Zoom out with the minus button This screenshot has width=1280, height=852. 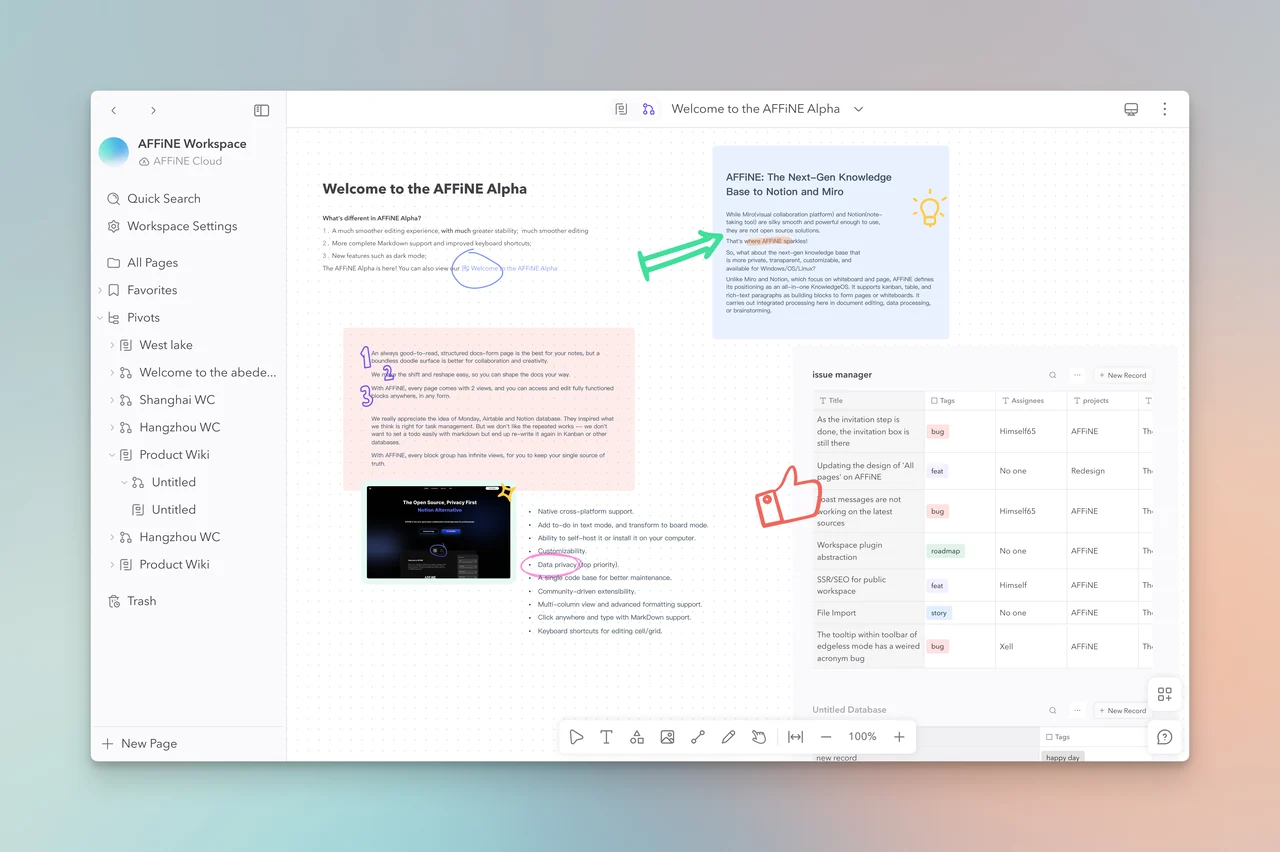pyautogui.click(x=826, y=737)
